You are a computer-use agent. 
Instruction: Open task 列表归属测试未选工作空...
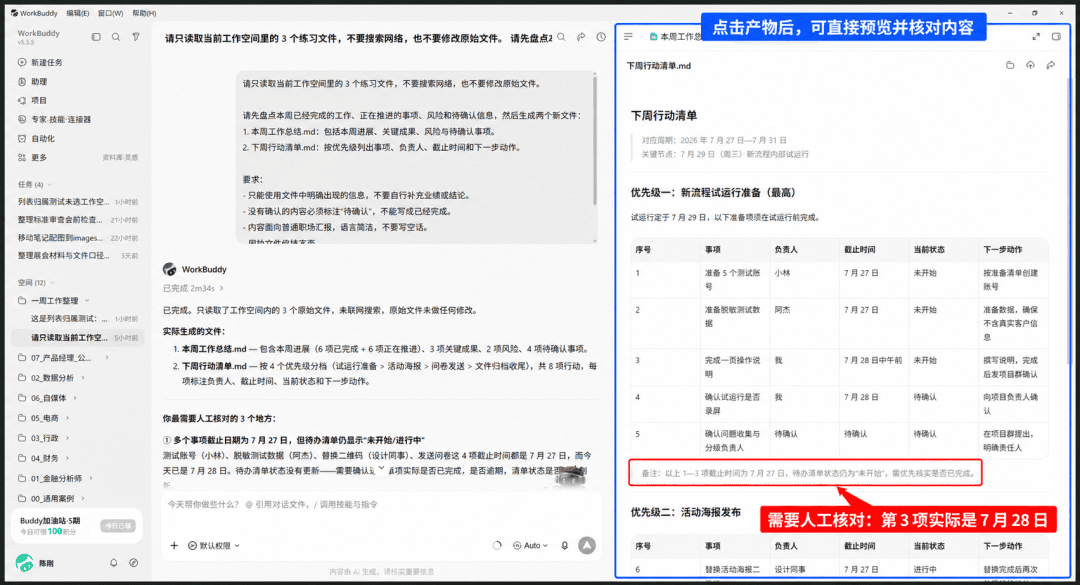click(x=78, y=202)
